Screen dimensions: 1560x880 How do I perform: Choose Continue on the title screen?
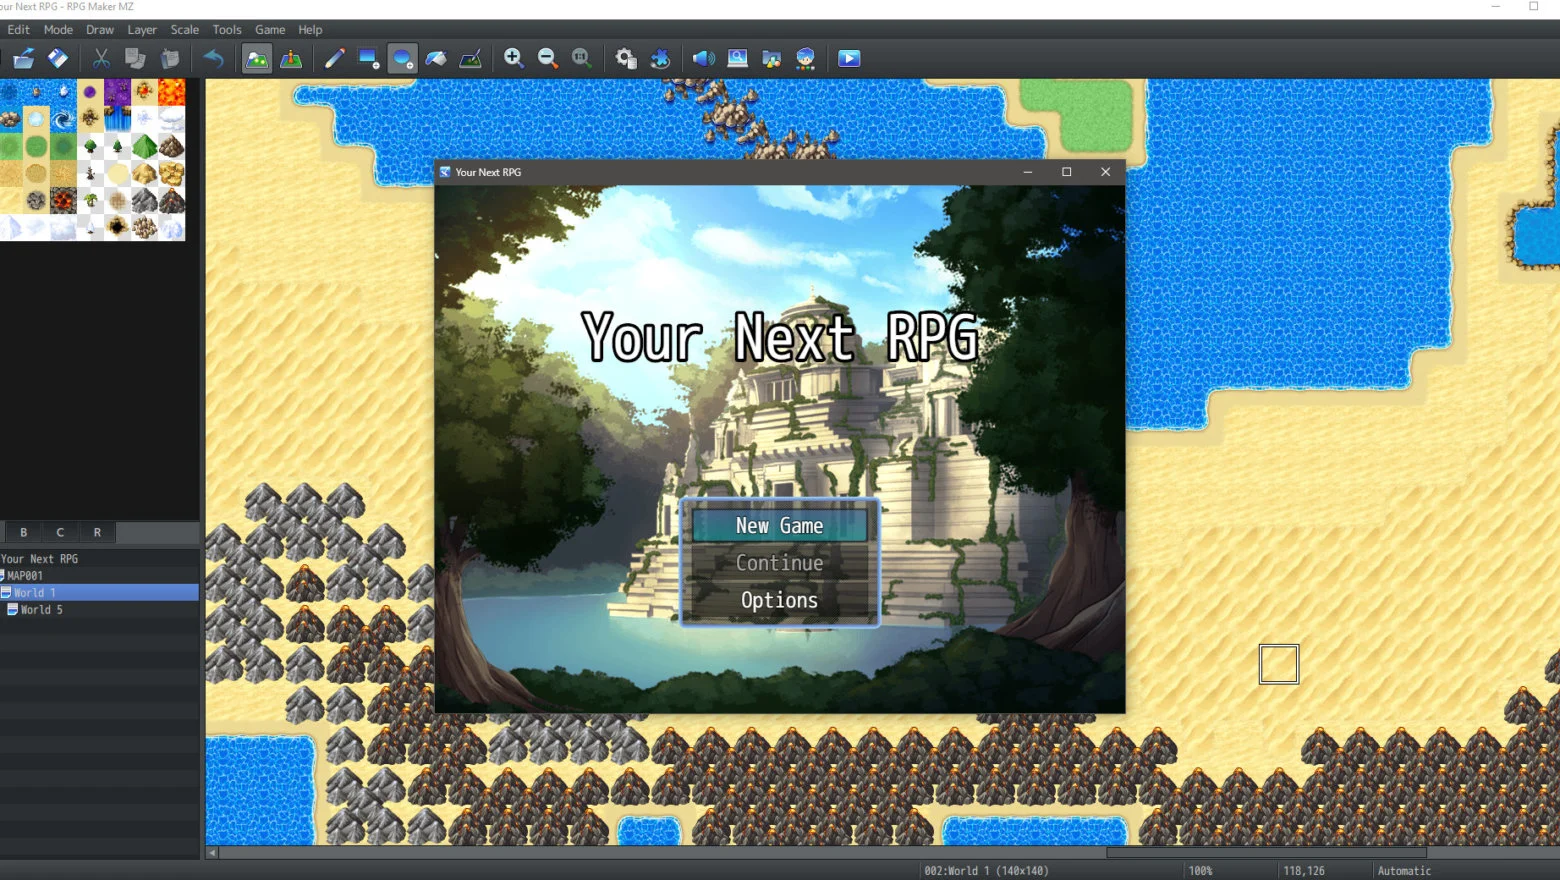[780, 563]
